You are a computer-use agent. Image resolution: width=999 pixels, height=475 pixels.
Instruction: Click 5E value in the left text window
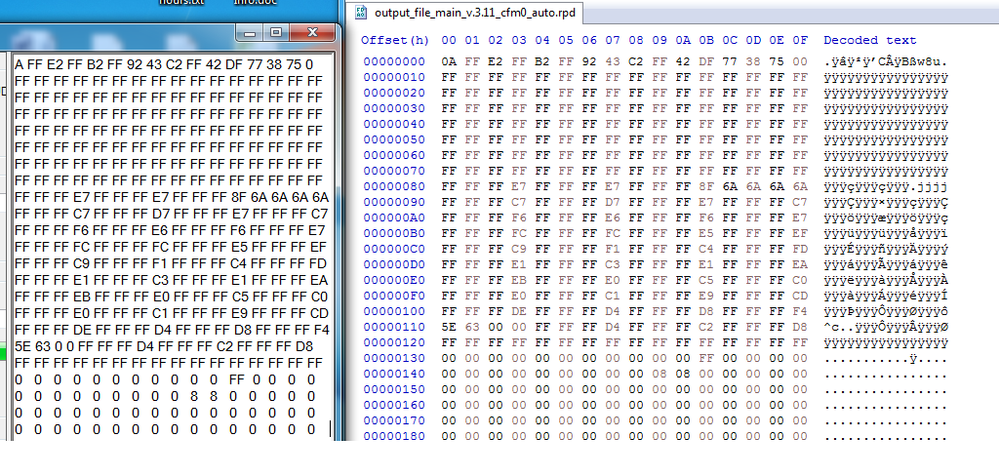tap(22, 346)
